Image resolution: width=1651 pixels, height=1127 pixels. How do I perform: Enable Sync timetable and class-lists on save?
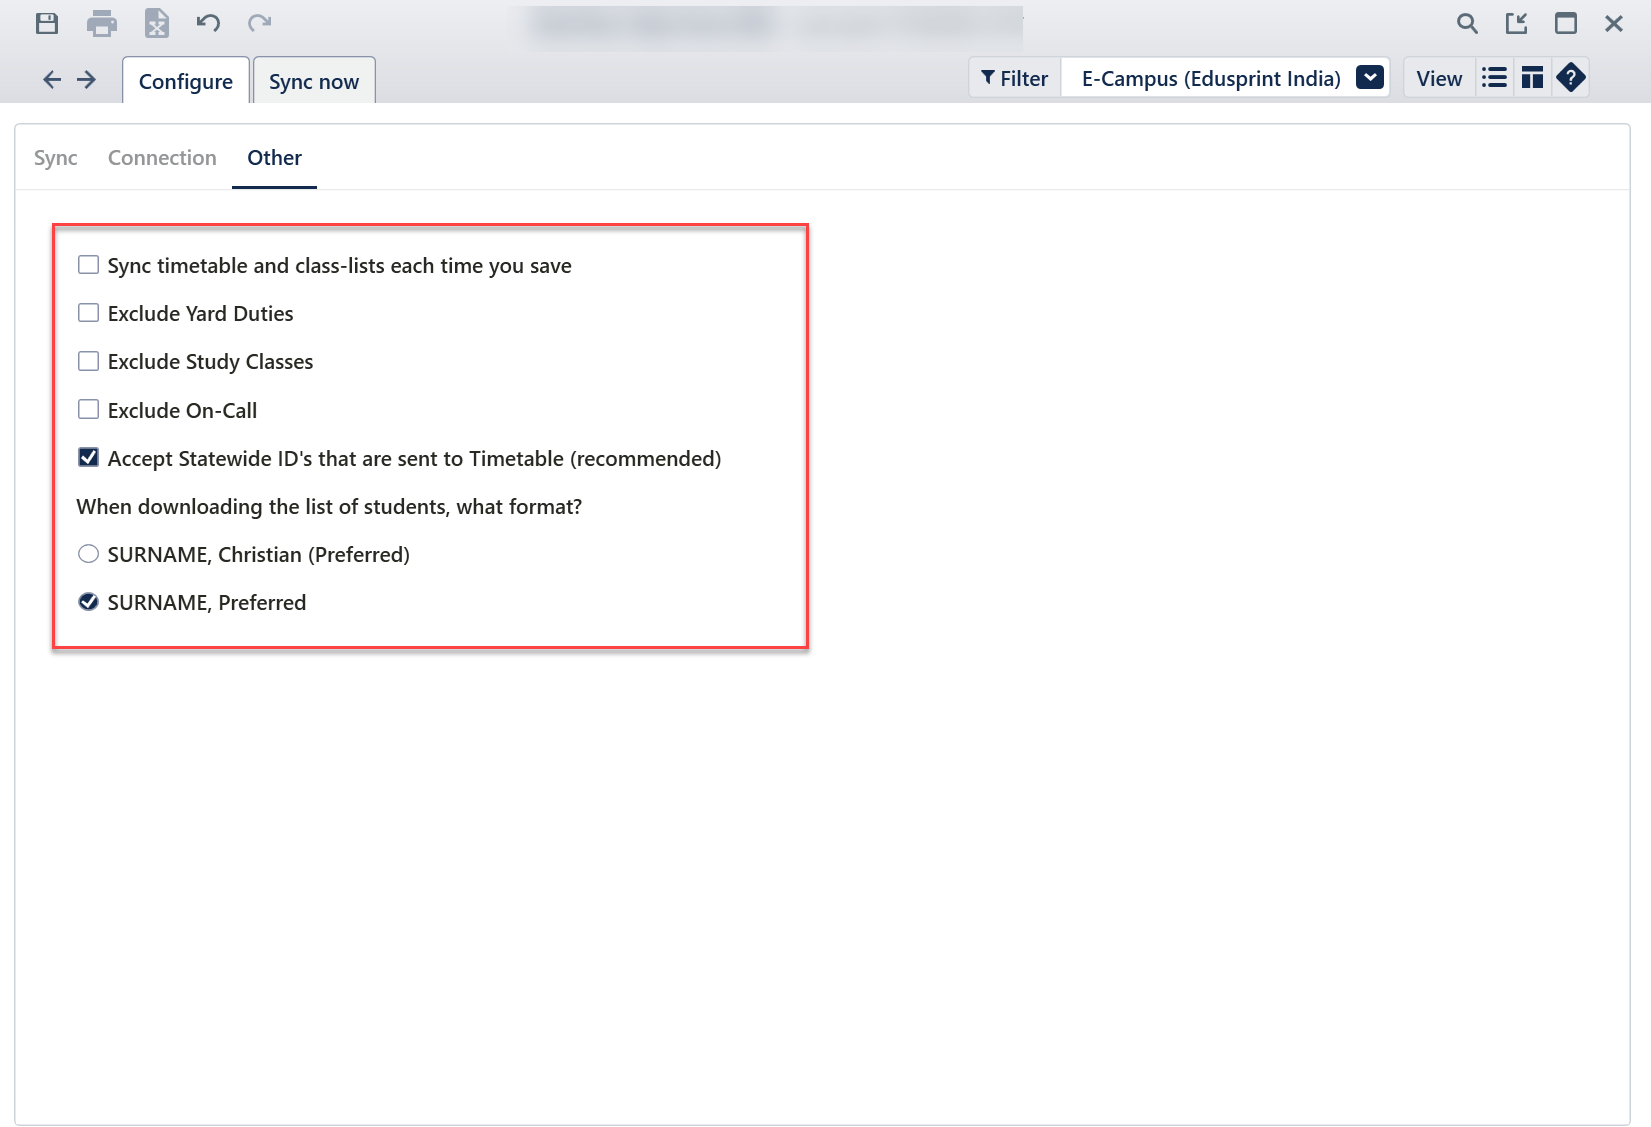[89, 265]
